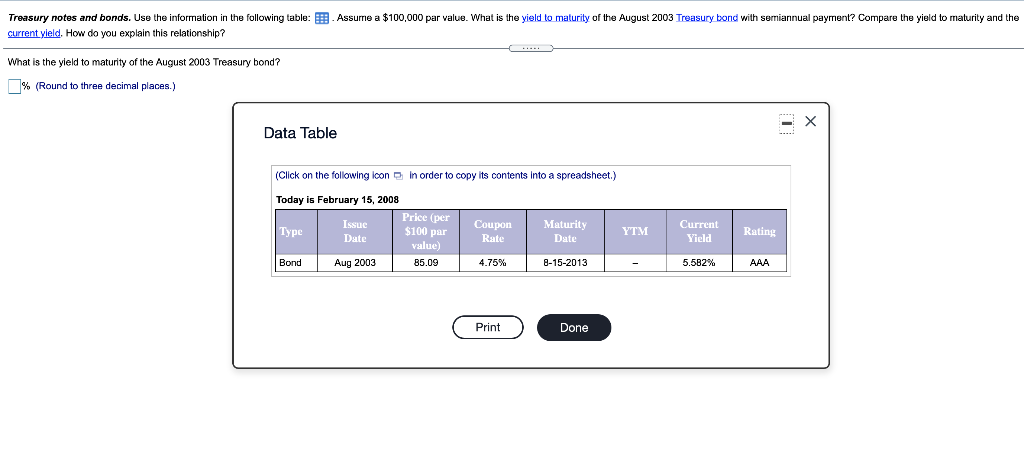Expand the collapsed dots divider handle
The width and height of the screenshot is (1024, 469).
[530, 48]
